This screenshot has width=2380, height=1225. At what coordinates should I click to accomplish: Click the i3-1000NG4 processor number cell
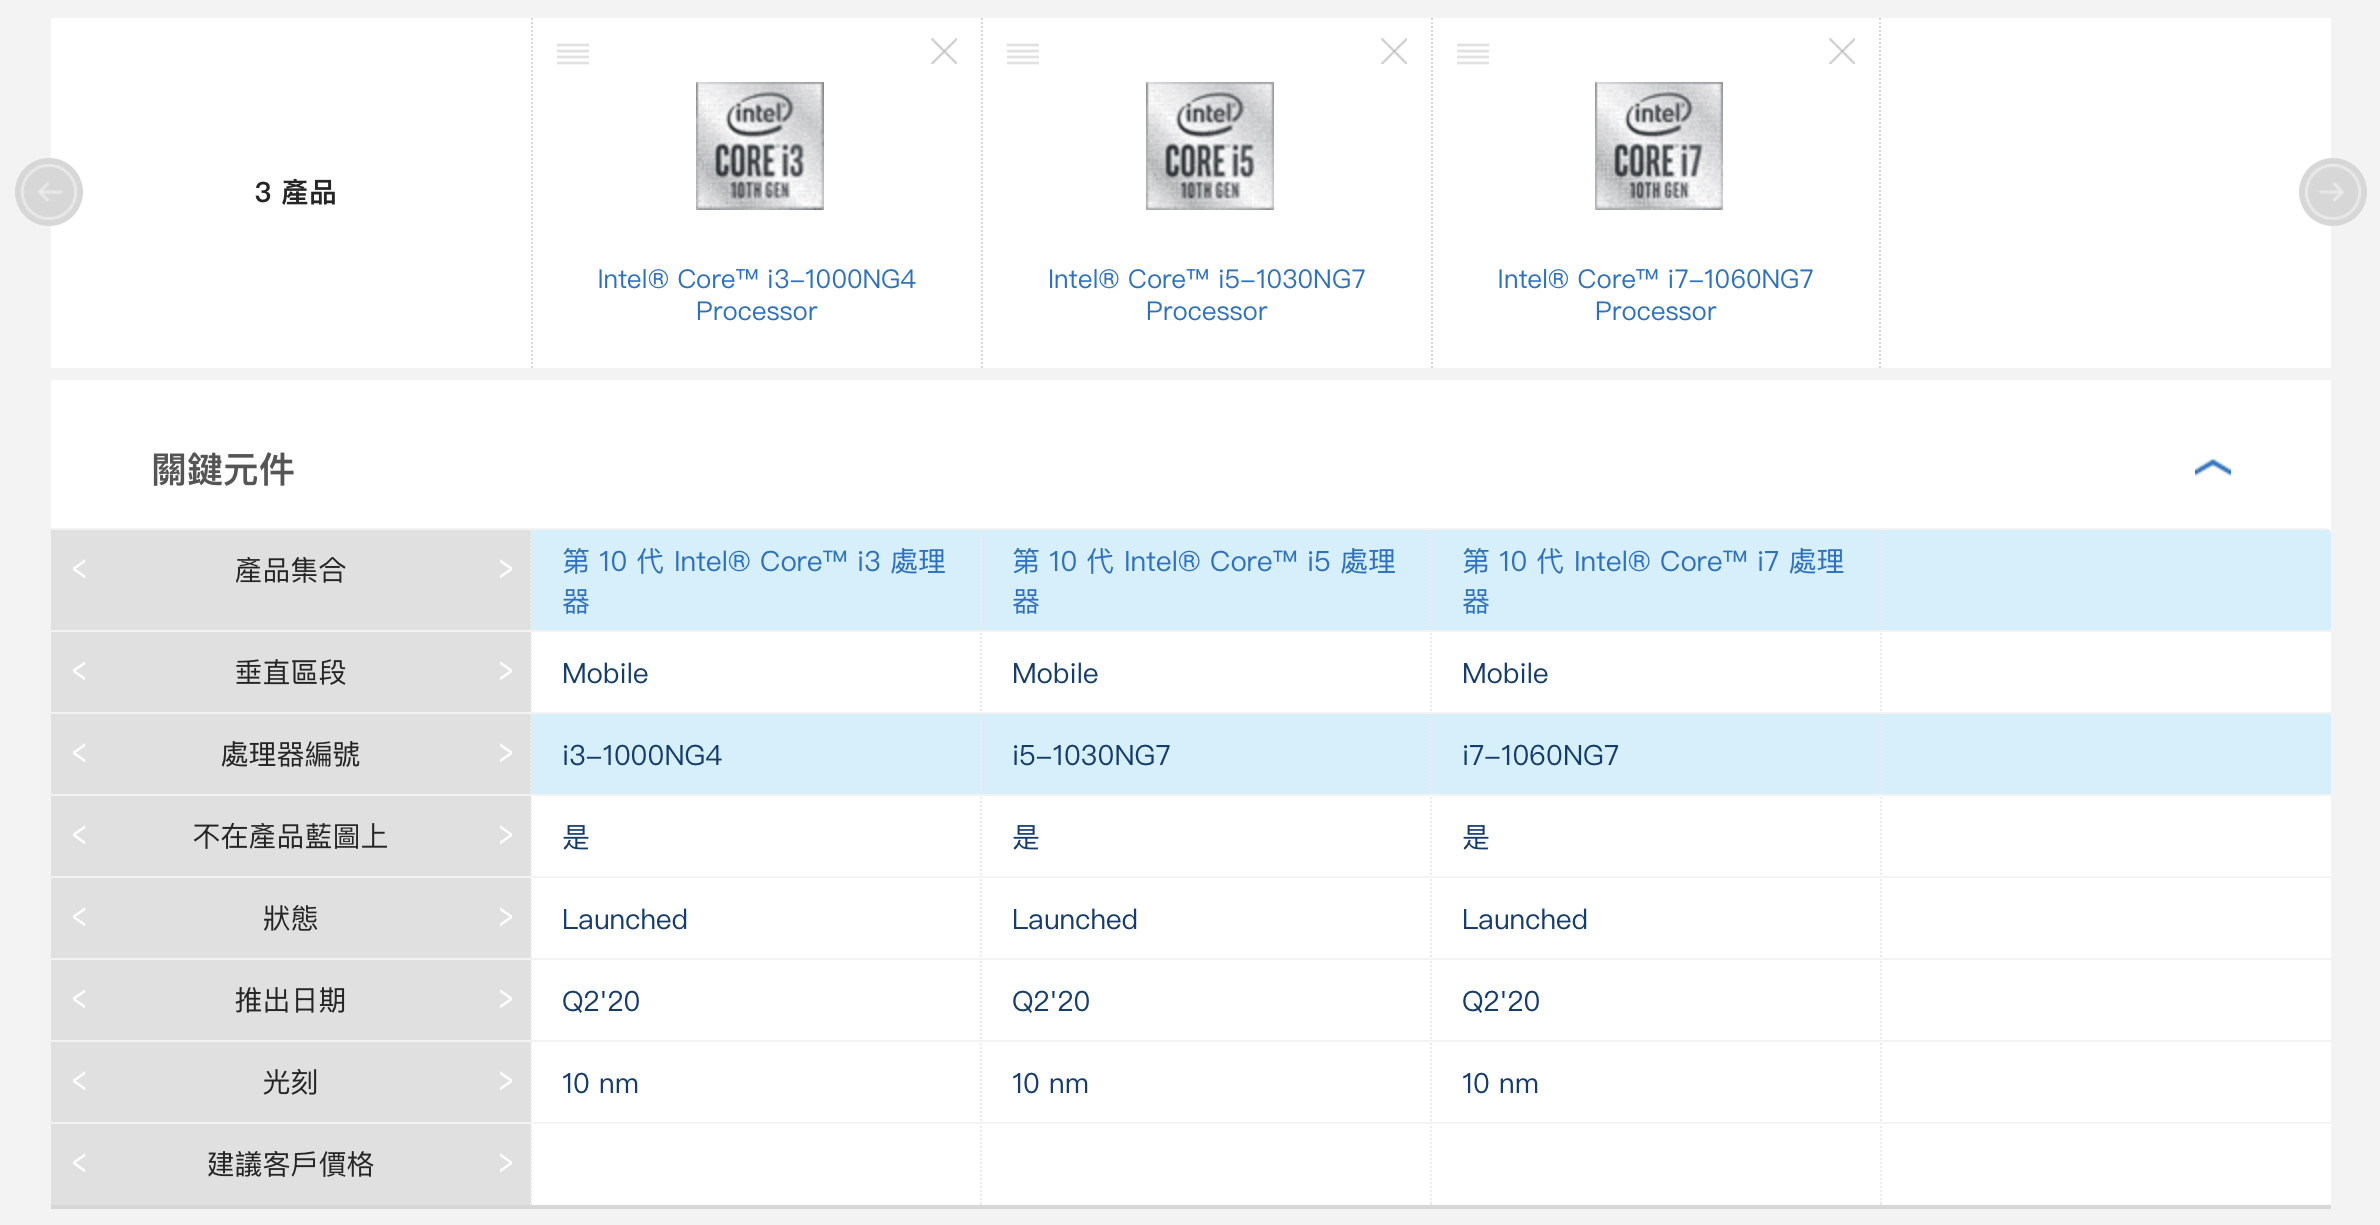click(x=756, y=755)
